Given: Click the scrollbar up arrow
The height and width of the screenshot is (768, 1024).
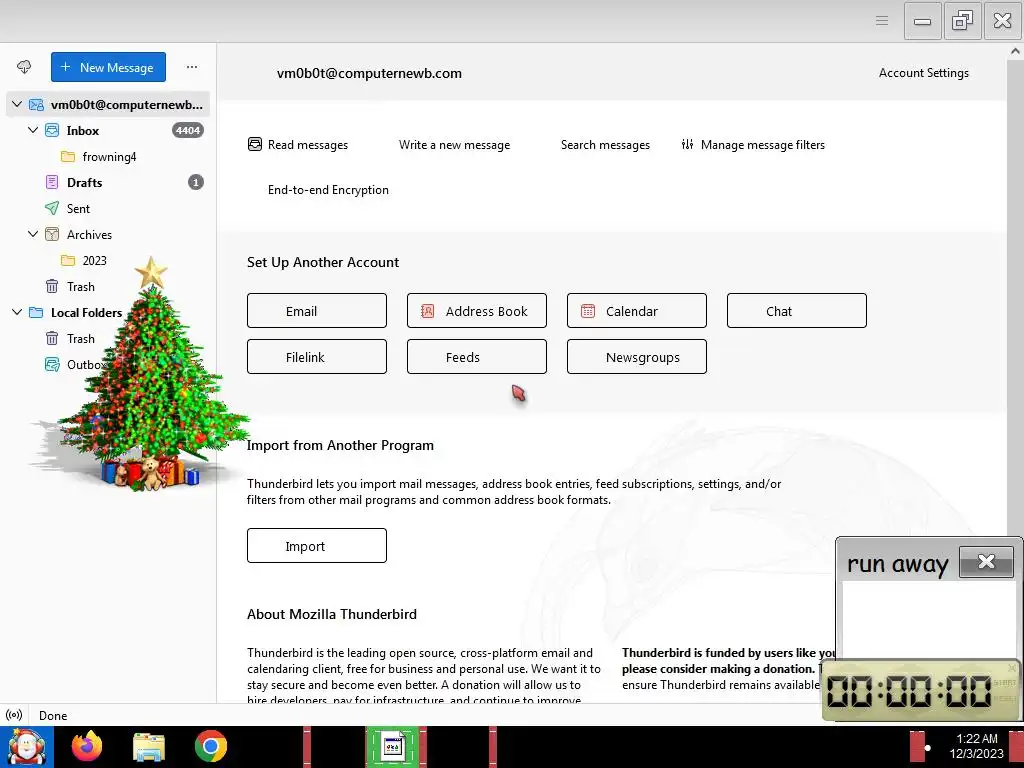Looking at the screenshot, I should pos(1016,51).
